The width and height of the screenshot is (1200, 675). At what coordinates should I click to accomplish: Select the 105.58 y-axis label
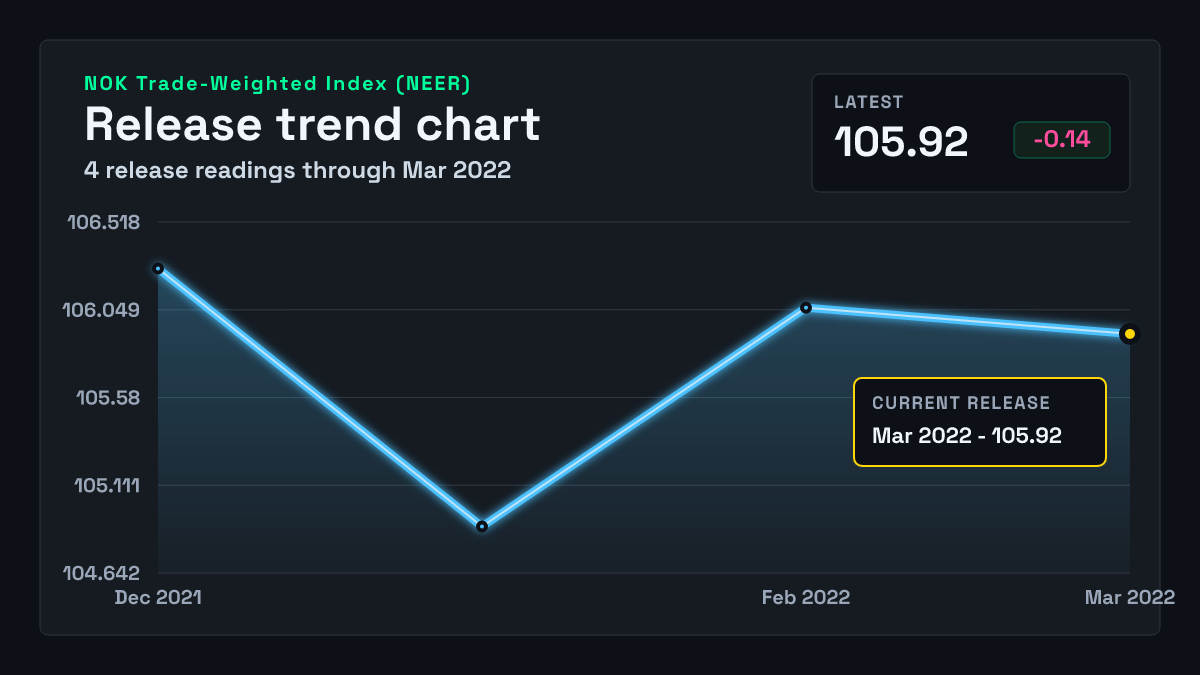click(108, 398)
